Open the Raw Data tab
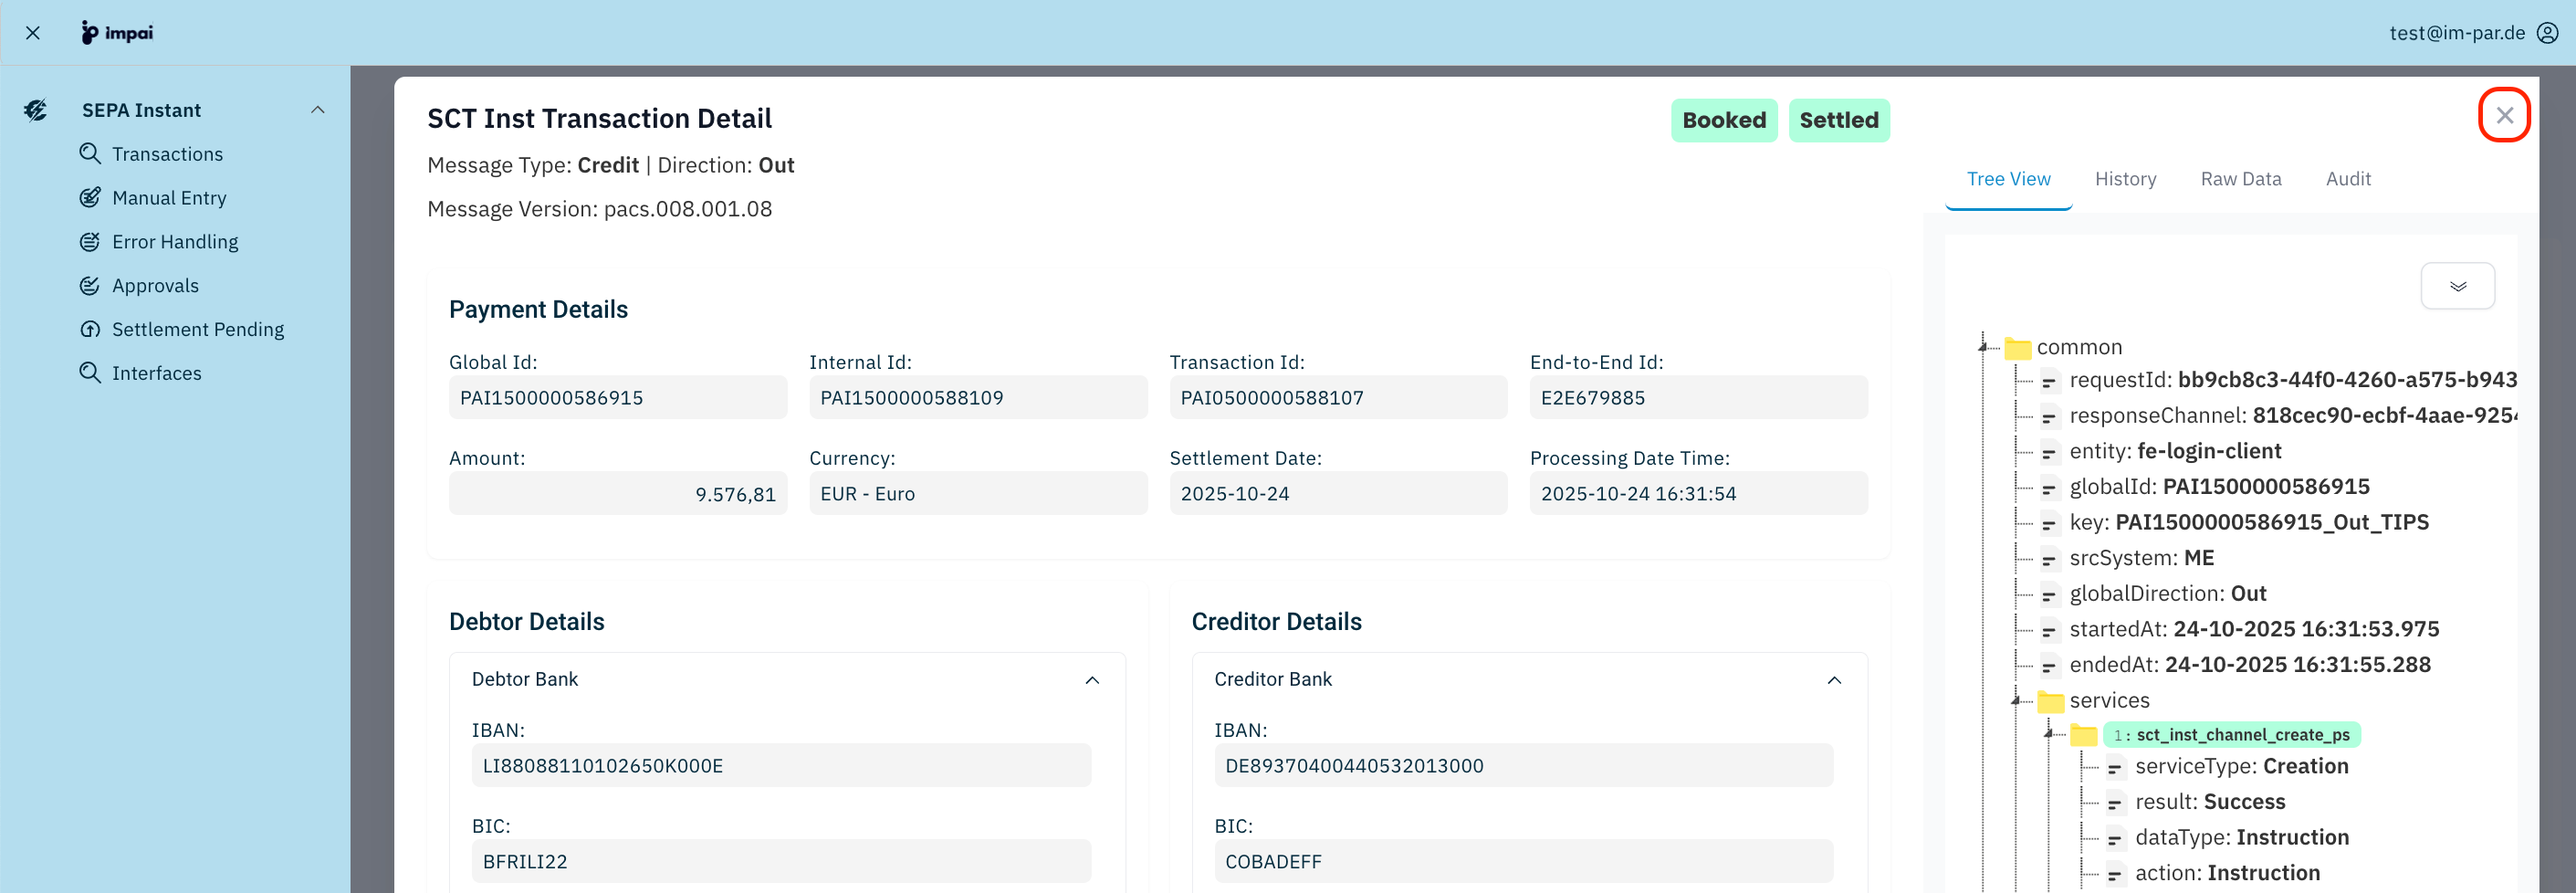 pos(2240,179)
